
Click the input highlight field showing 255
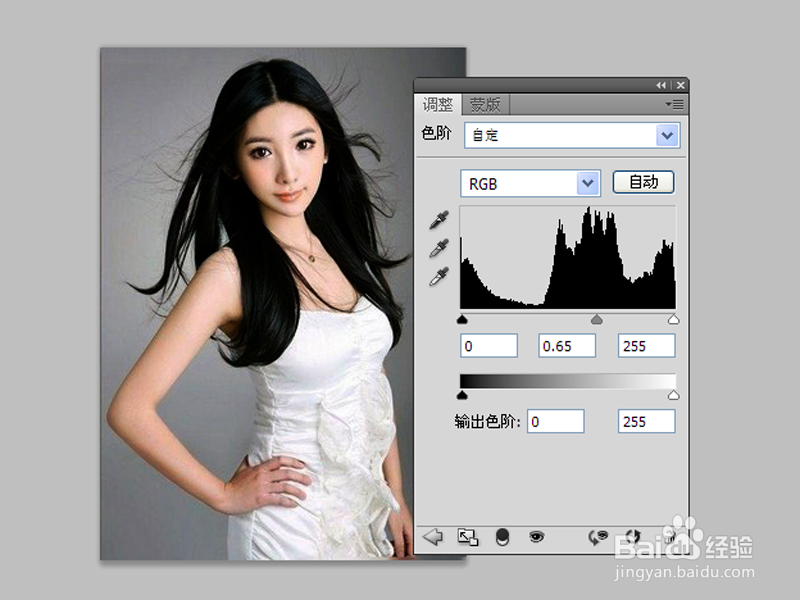(x=646, y=346)
